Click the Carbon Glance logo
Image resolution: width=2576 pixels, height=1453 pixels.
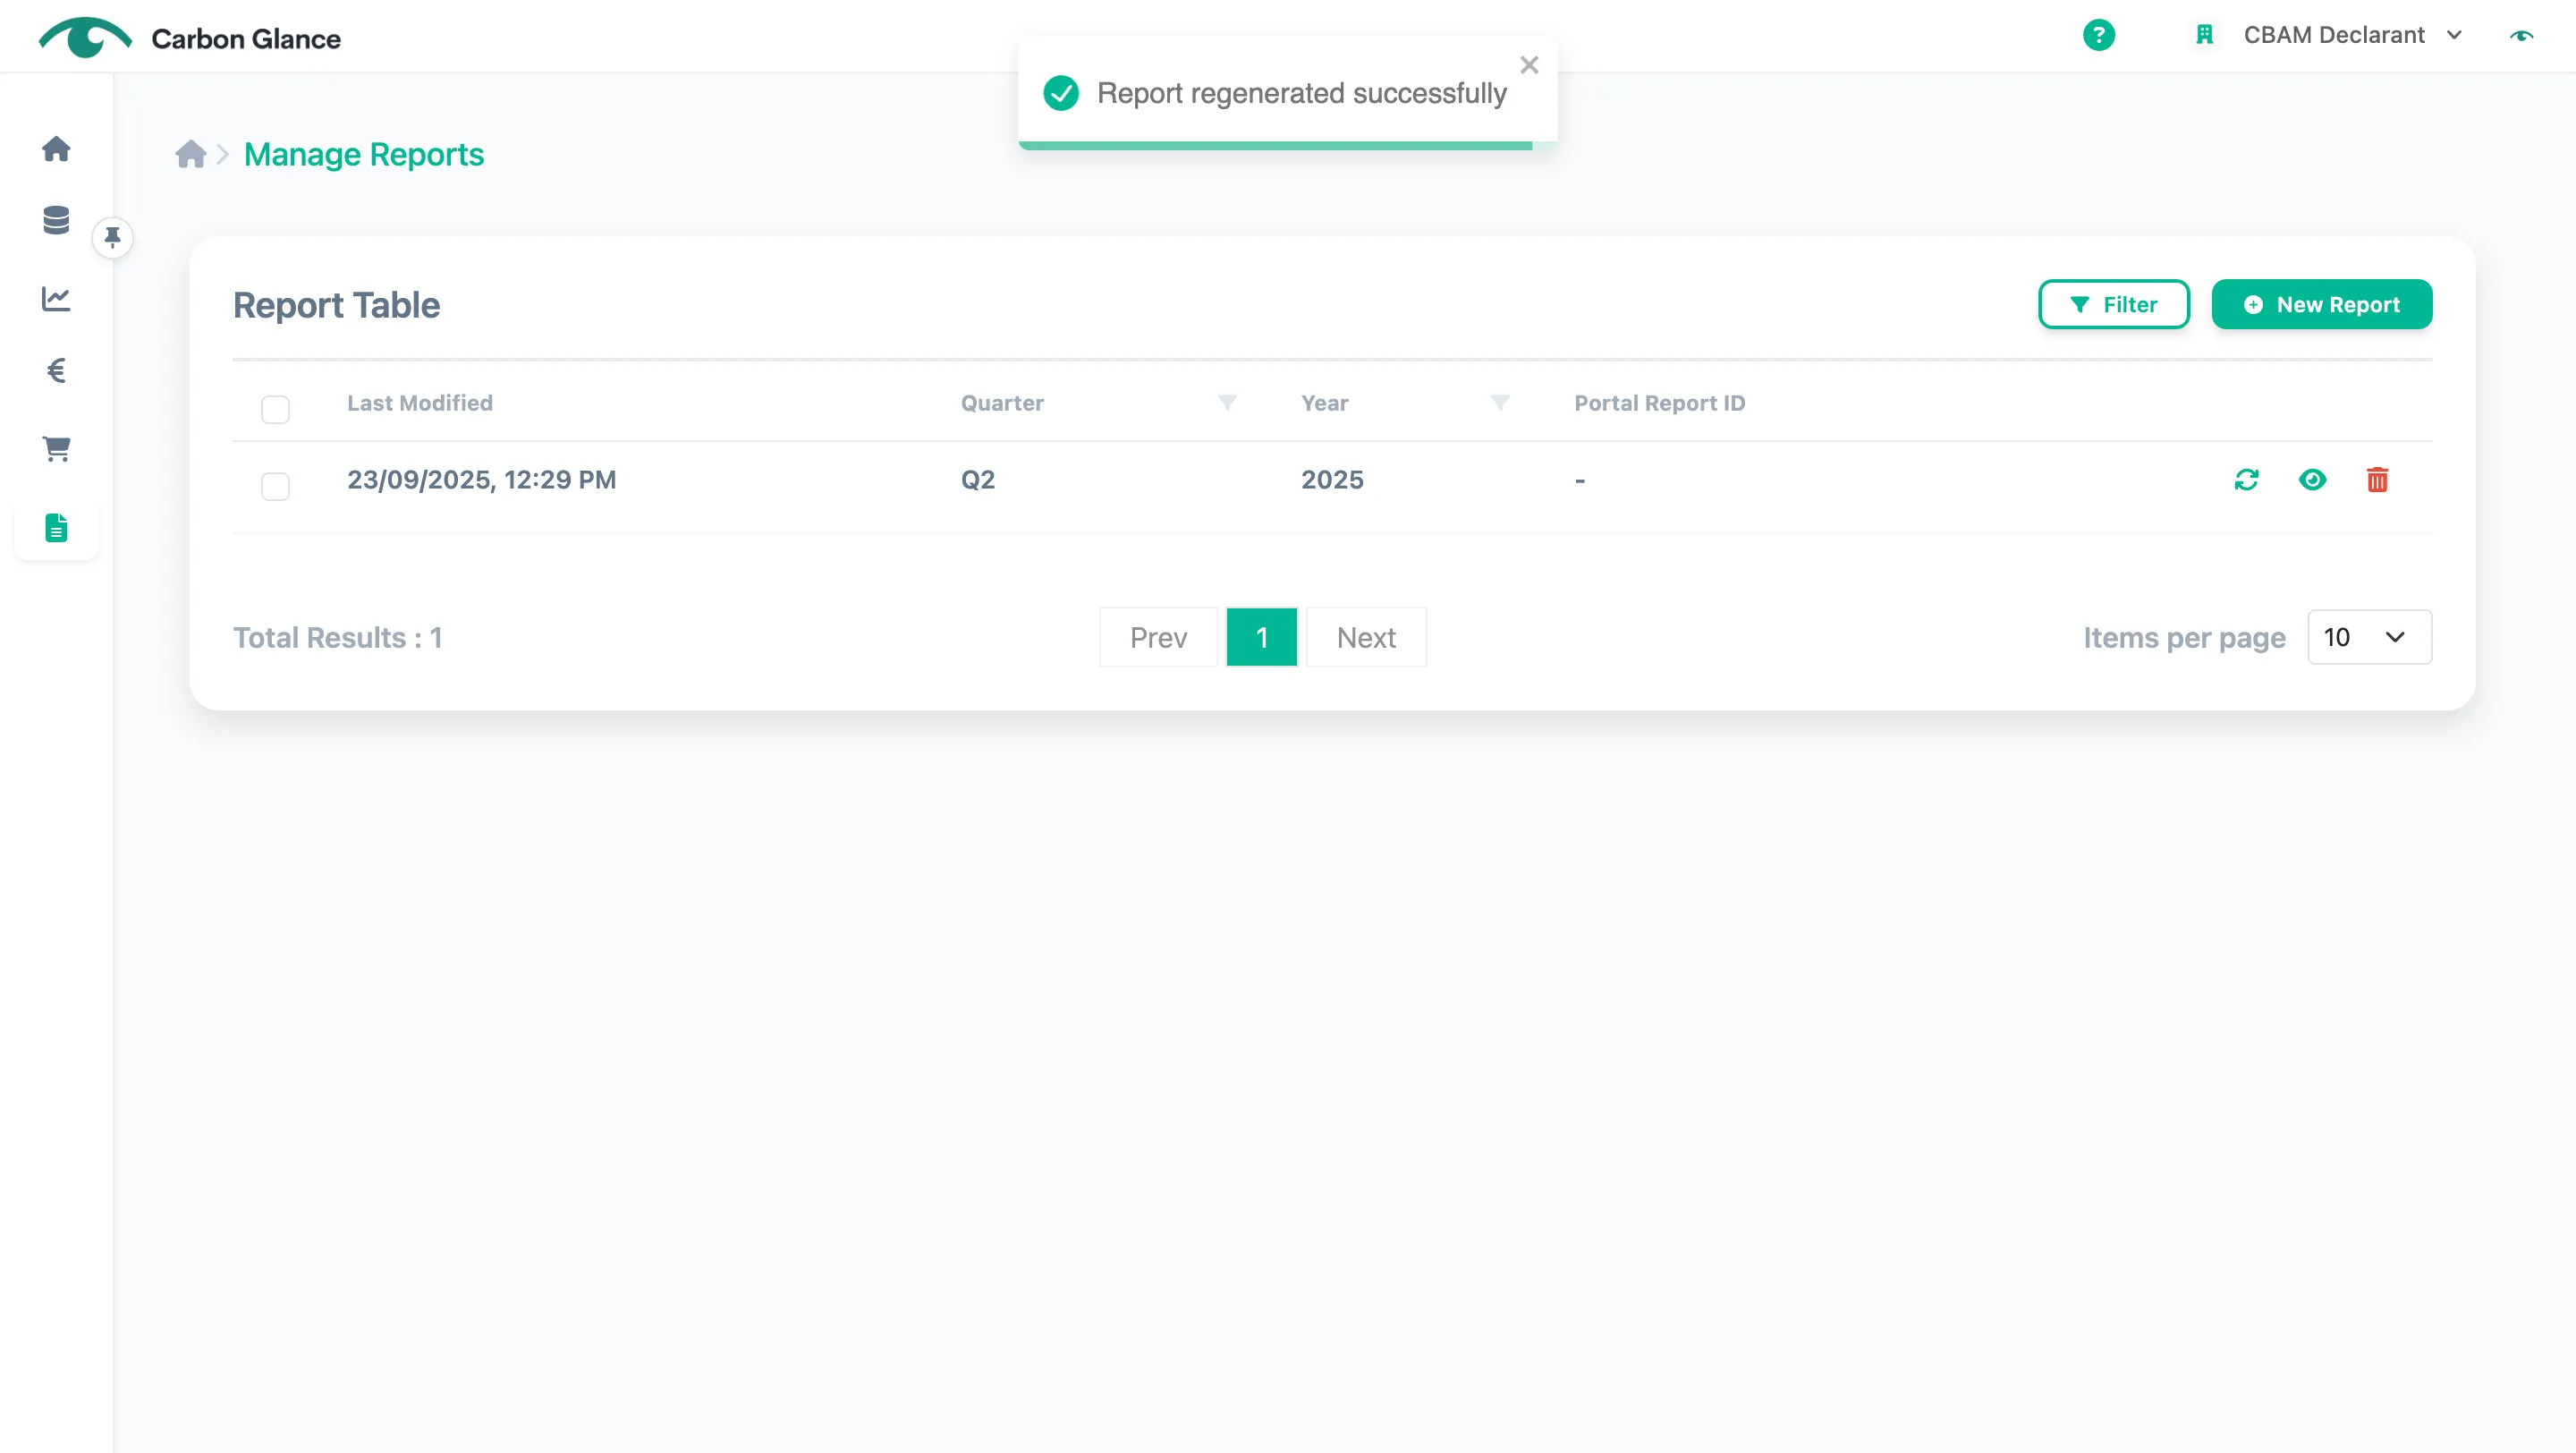point(190,38)
